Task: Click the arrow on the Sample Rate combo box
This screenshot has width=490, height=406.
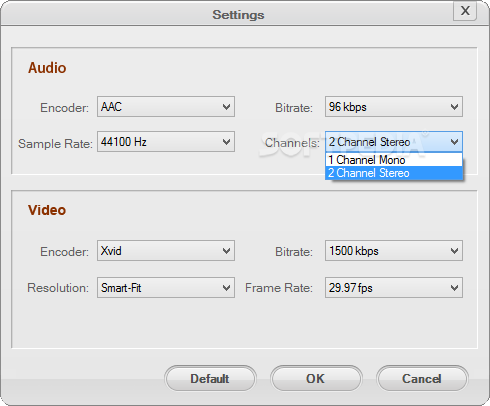Action: pyautogui.click(x=227, y=142)
